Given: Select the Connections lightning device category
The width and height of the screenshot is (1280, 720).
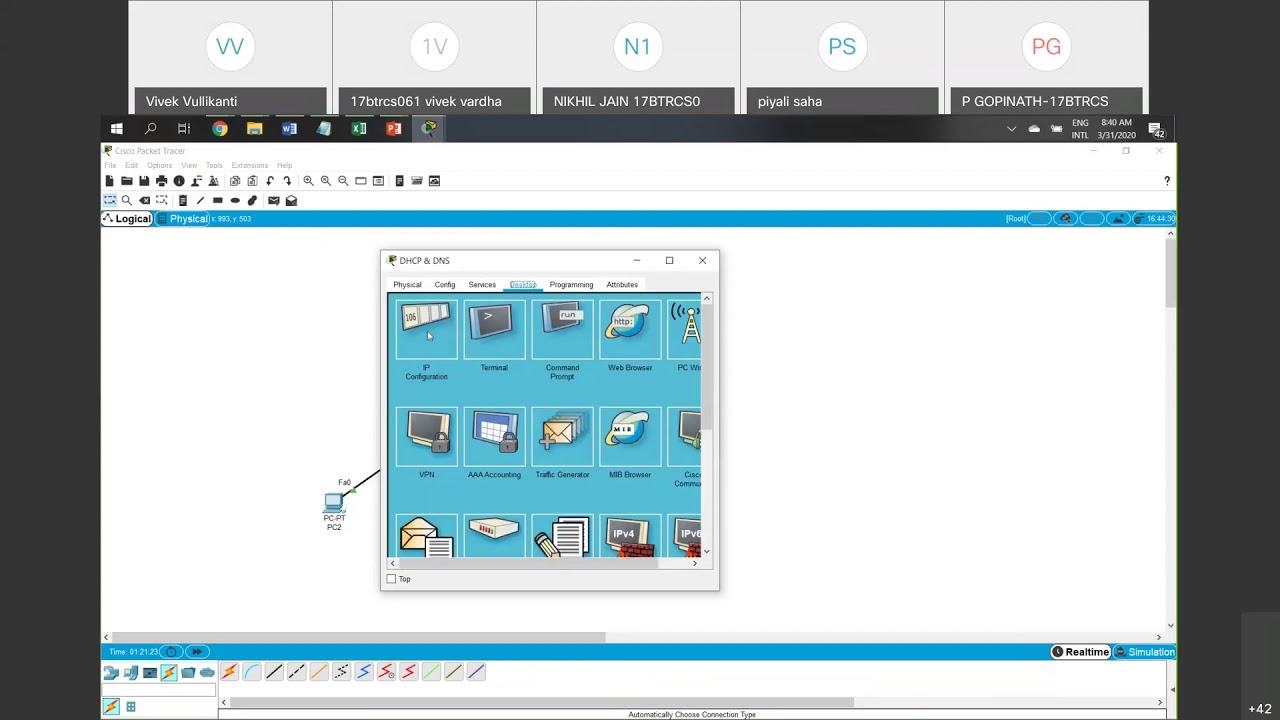Looking at the screenshot, I should tap(168, 672).
